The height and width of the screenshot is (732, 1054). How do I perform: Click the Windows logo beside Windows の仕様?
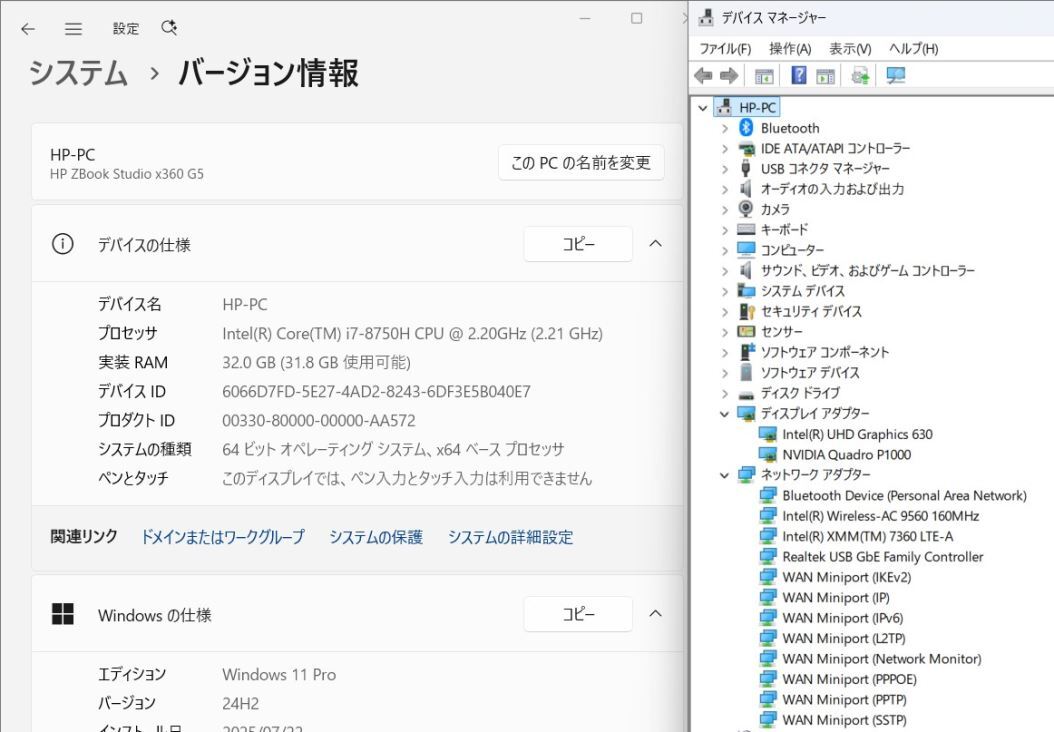click(x=65, y=614)
